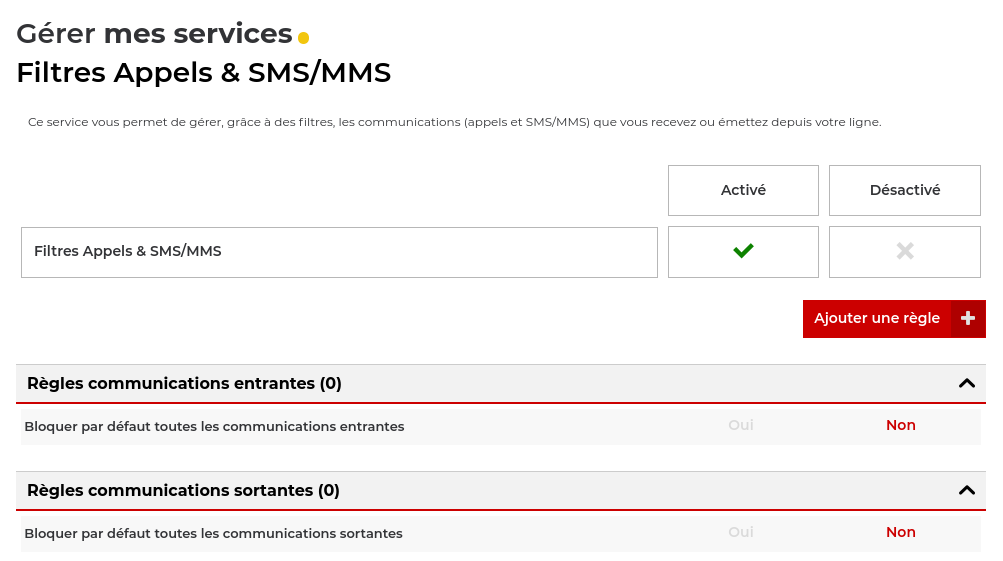This screenshot has height=561, width=1003.
Task: Select Oui for blocking outgoing communications
Action: [741, 532]
